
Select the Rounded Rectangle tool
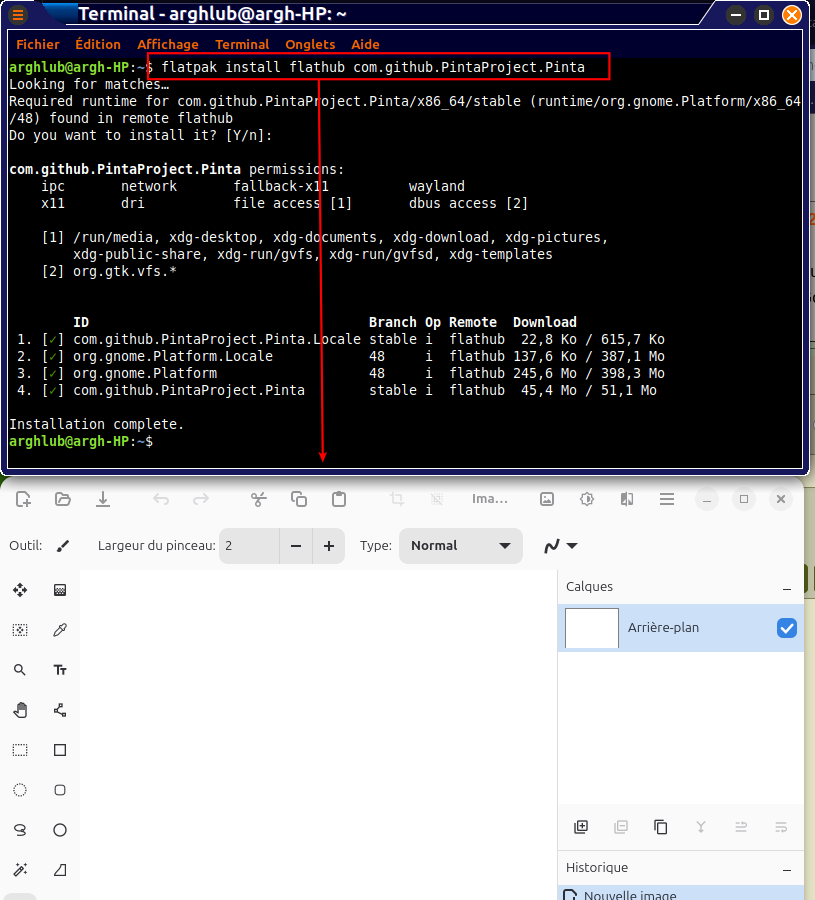[x=60, y=790]
